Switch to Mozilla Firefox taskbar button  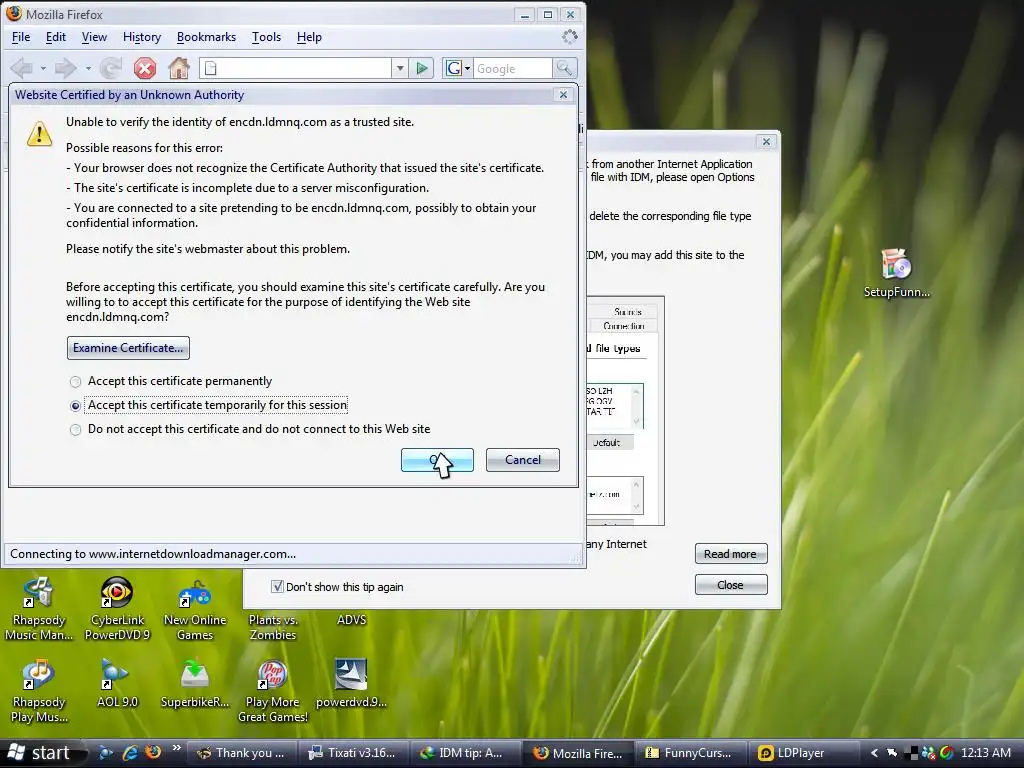pyautogui.click(x=578, y=753)
